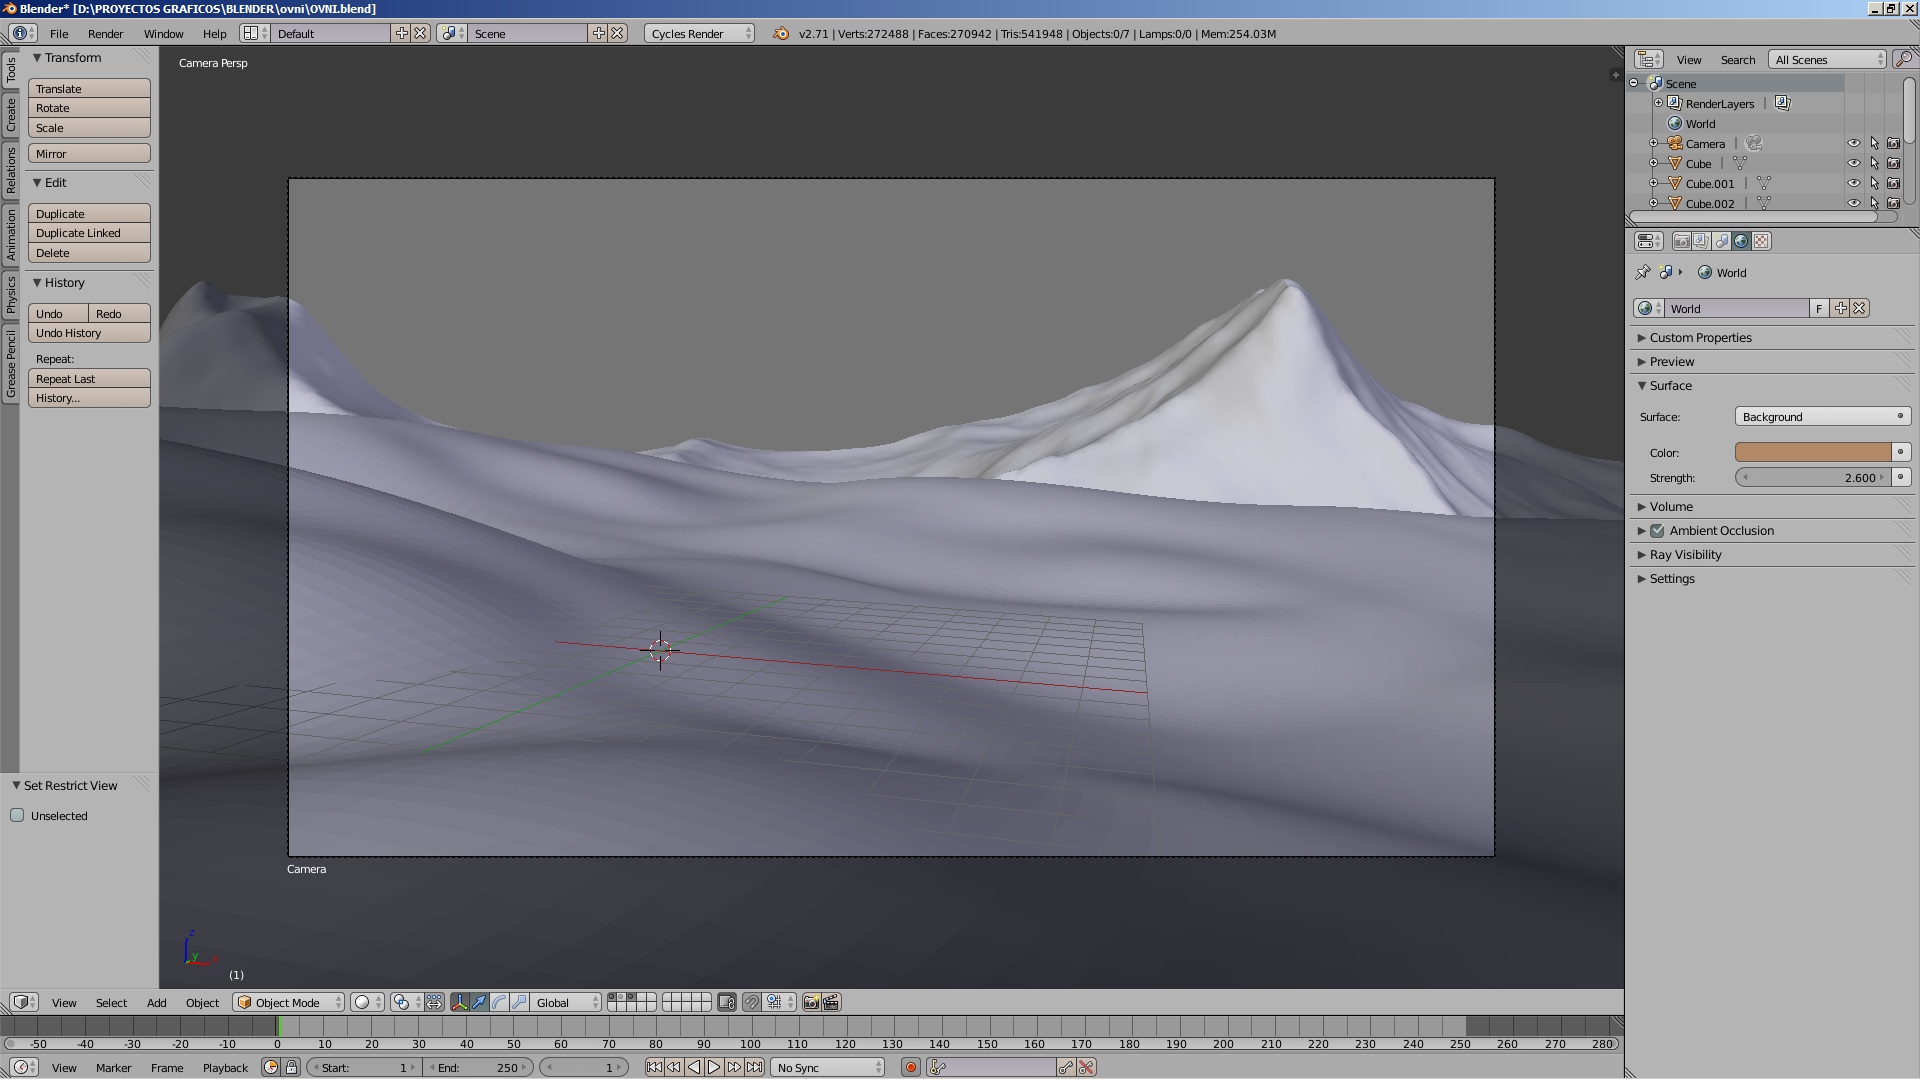The height and width of the screenshot is (1080, 1920).
Task: Click the world background Color swatch
Action: [1812, 452]
